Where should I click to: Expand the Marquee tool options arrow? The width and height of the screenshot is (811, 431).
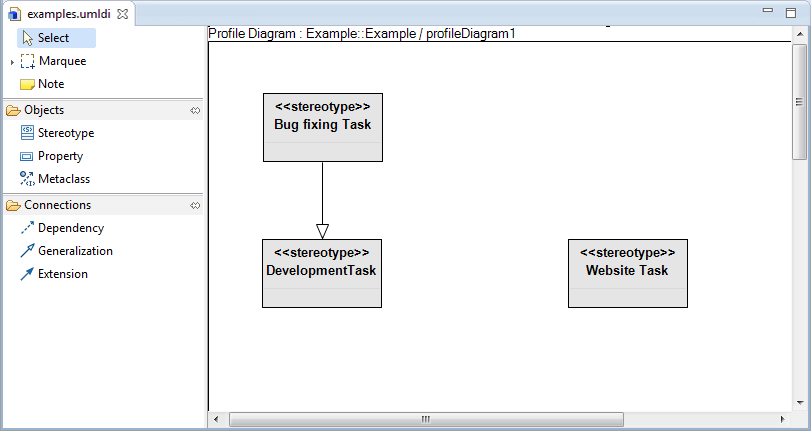12,62
